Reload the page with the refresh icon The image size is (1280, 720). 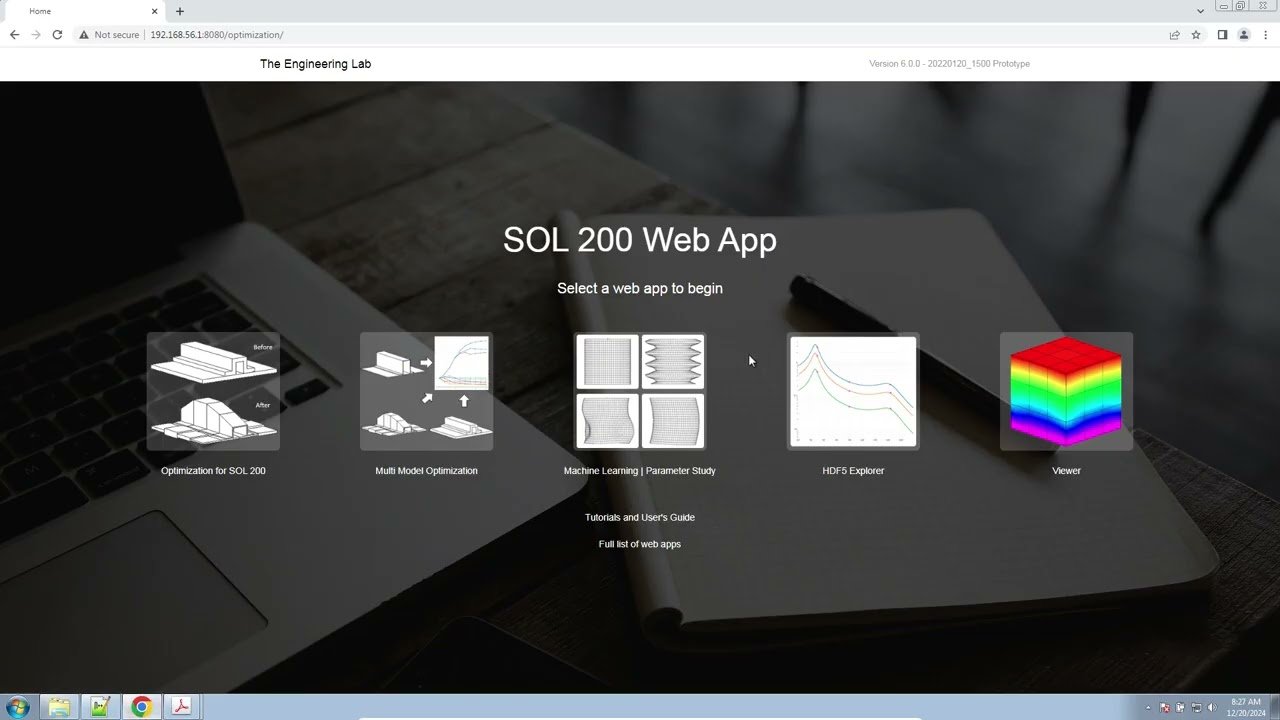point(57,35)
